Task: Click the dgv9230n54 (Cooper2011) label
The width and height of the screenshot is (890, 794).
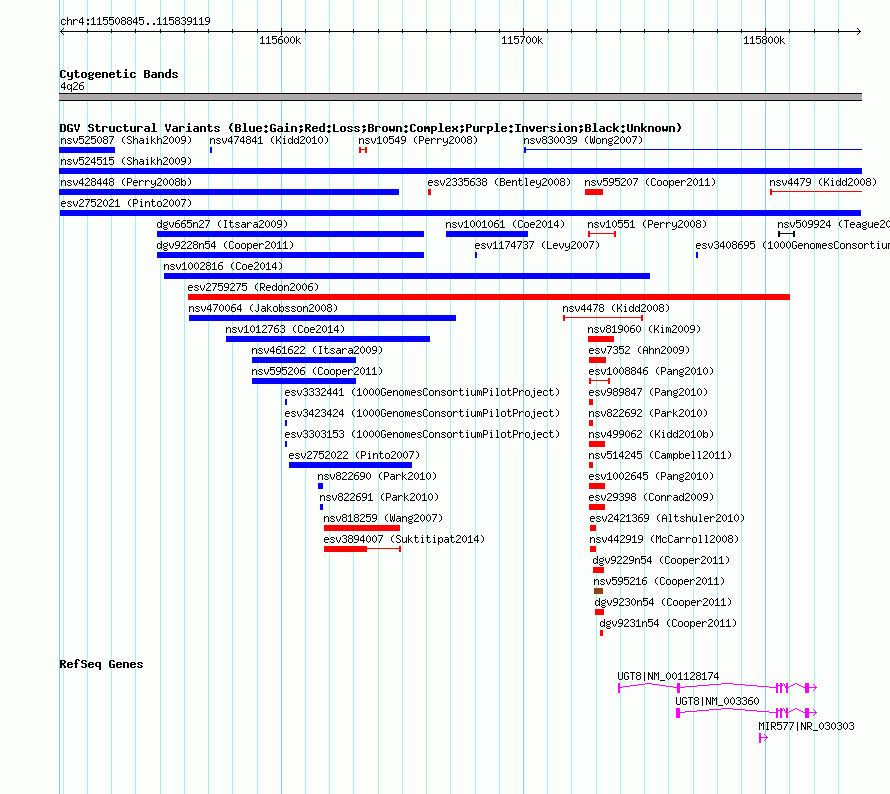Action: coord(664,602)
